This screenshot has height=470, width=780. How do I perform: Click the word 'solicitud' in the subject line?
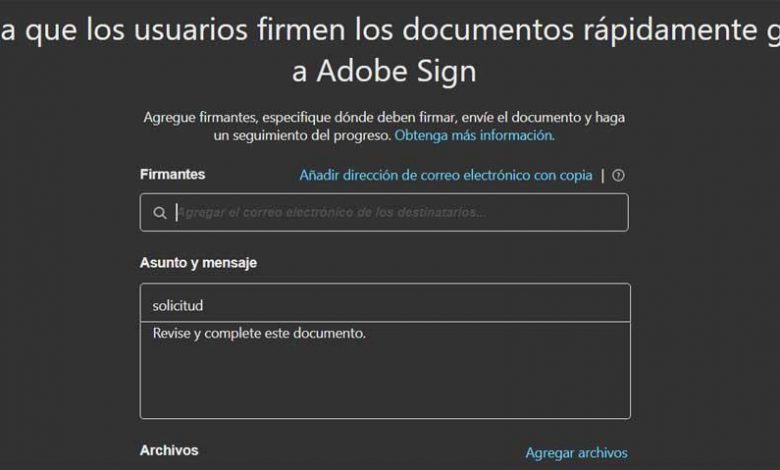(178, 305)
